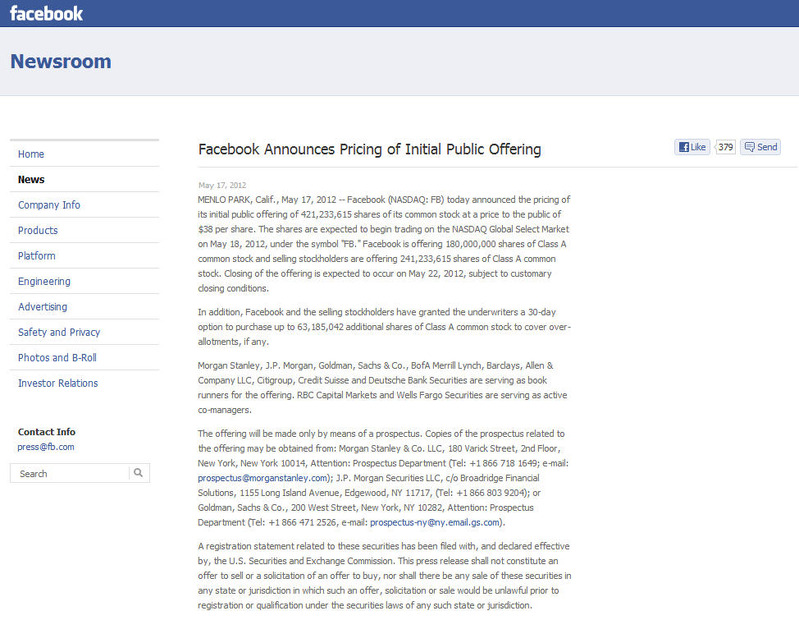799x620 pixels.
Task: Click the Newsroom heading
Action: coord(61,61)
